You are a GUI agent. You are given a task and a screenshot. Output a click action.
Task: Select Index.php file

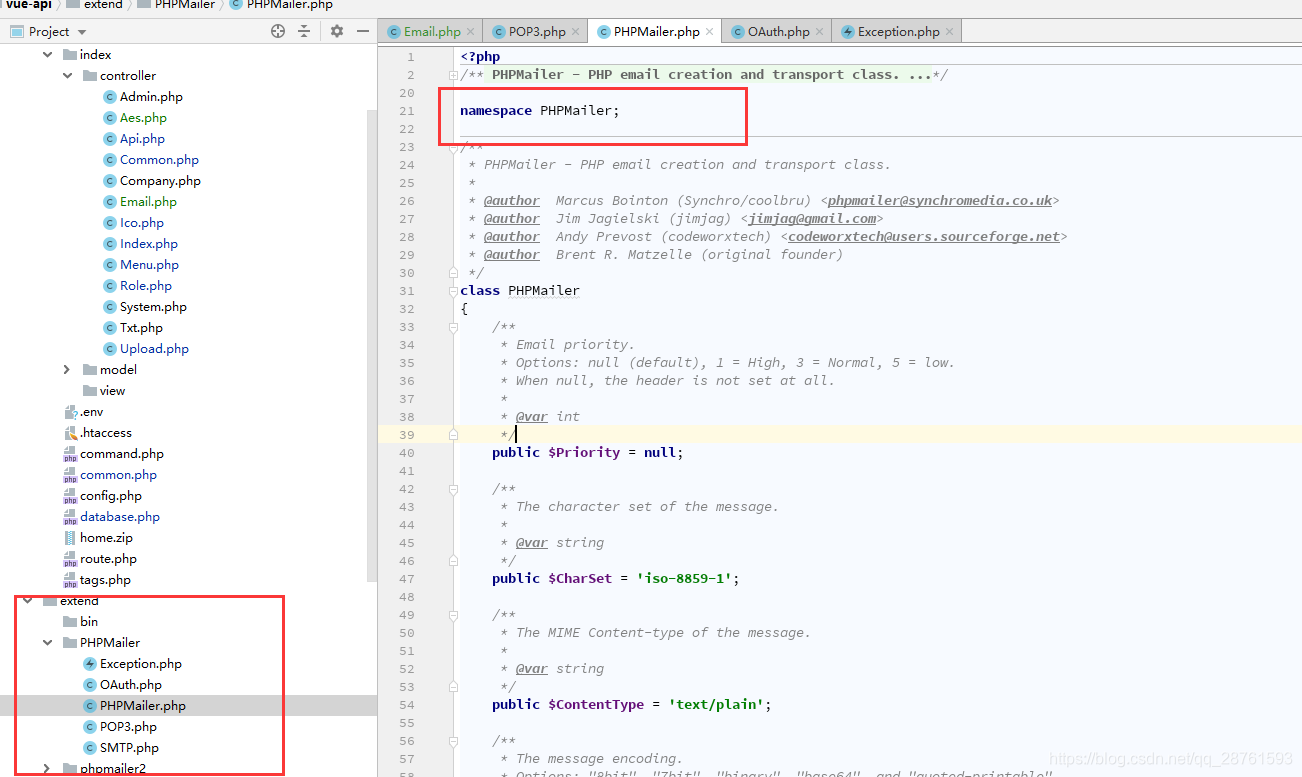[x=141, y=244]
